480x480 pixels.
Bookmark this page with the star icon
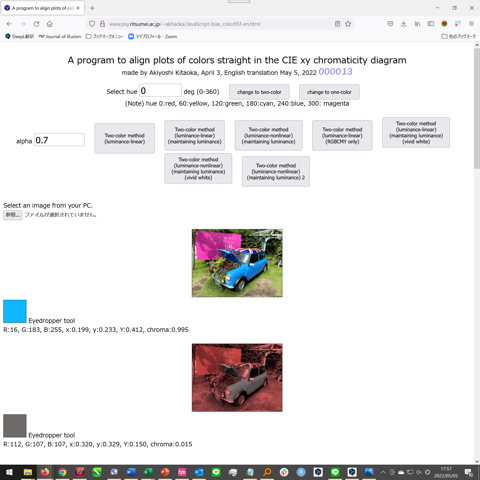click(x=348, y=24)
